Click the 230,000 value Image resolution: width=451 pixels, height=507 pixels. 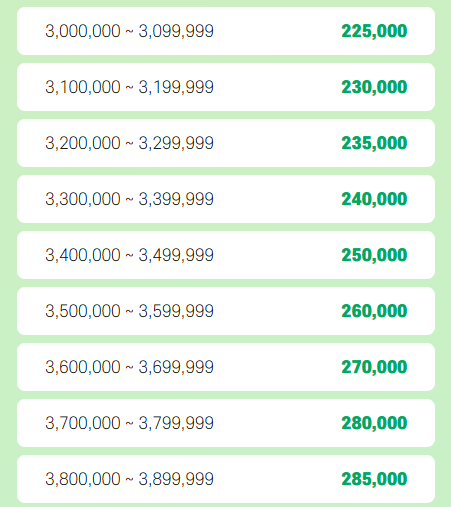[374, 87]
